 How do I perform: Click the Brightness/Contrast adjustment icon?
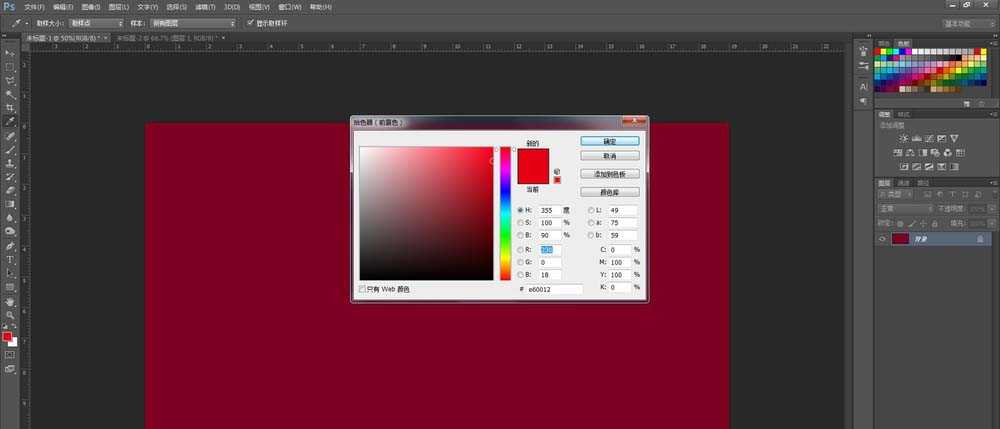coord(904,137)
